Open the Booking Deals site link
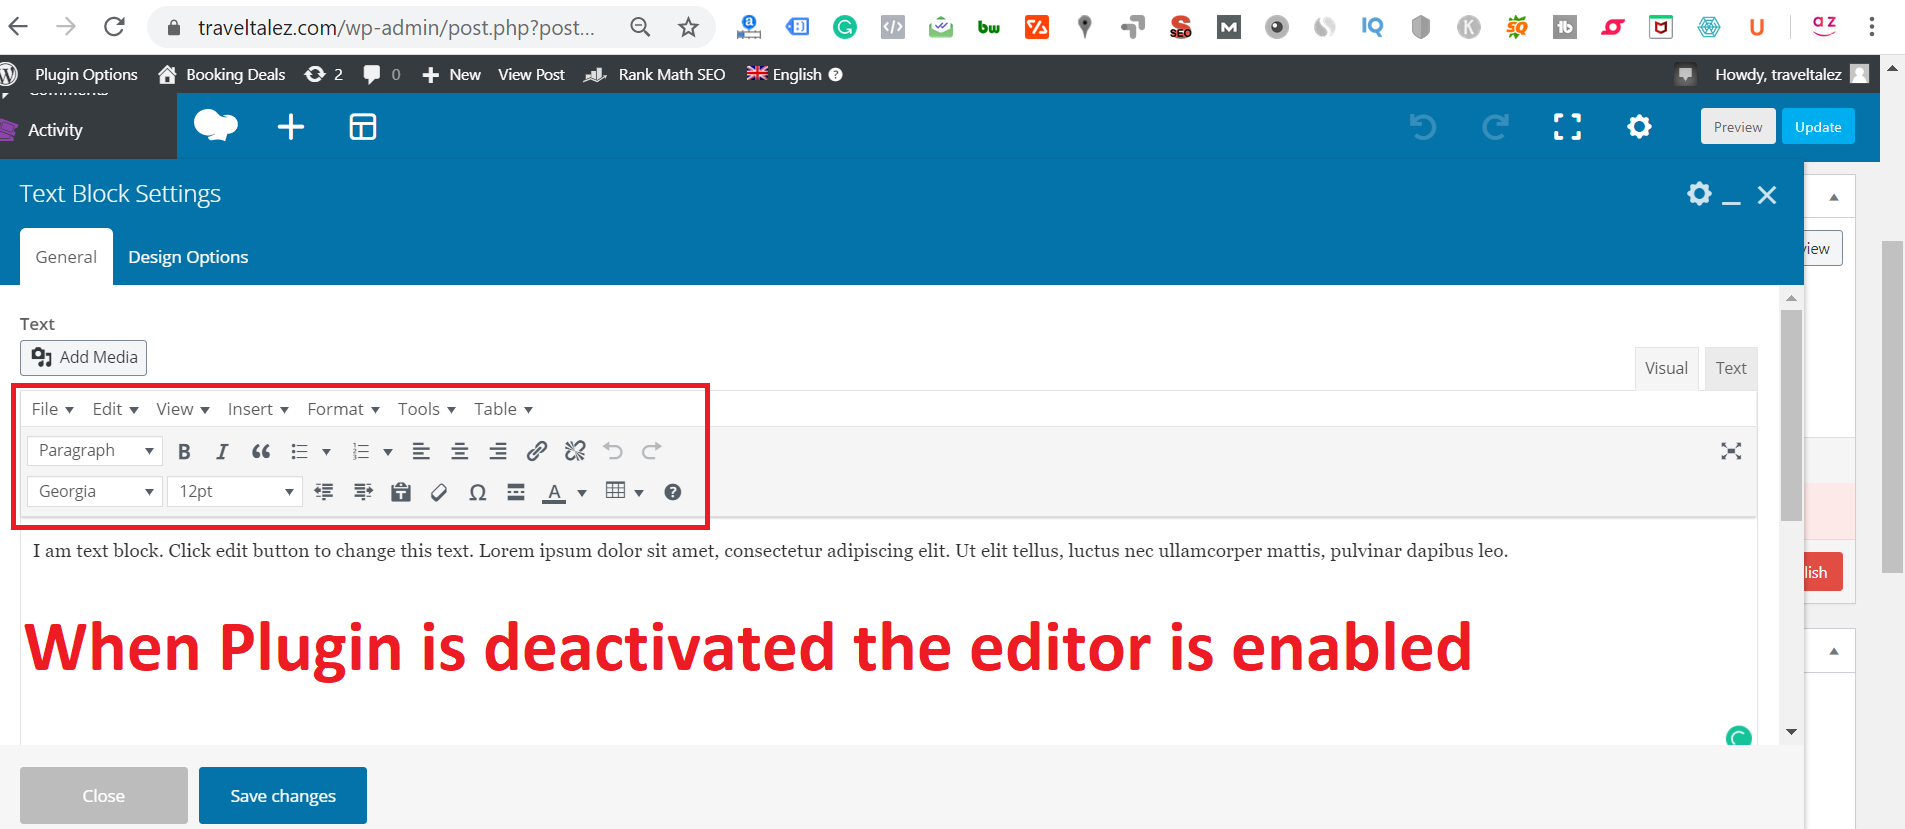 click(x=222, y=74)
